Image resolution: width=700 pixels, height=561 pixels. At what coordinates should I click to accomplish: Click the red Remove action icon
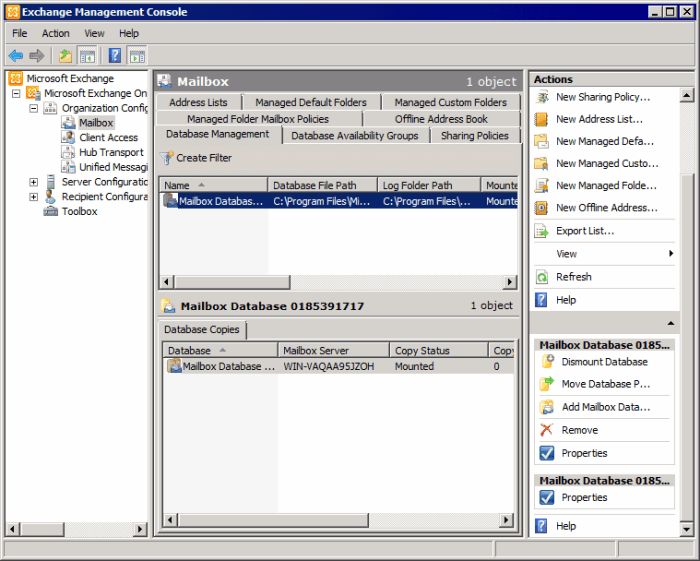point(545,430)
